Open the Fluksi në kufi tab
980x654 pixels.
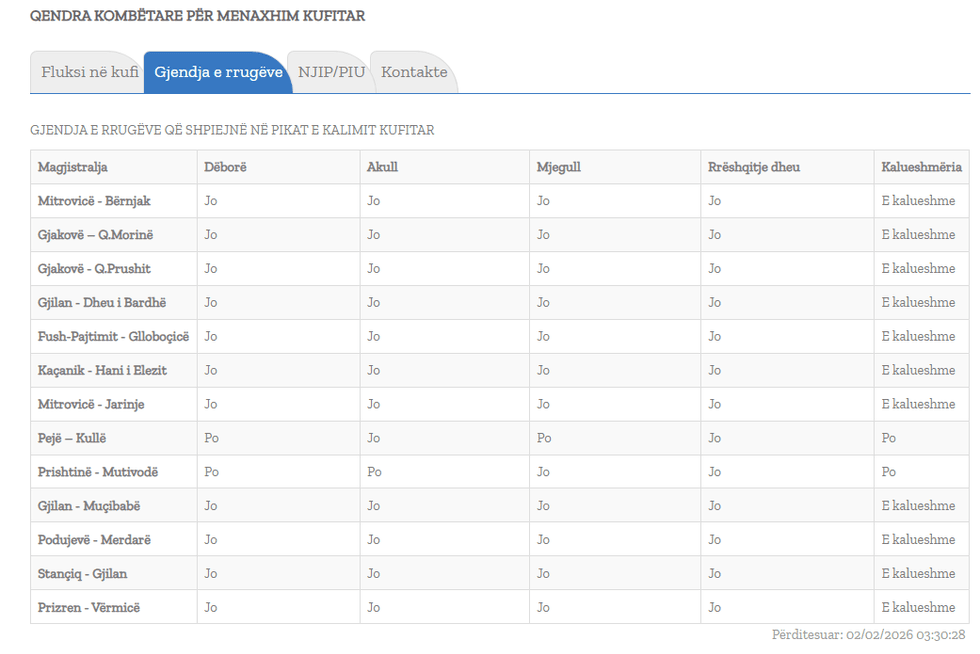coord(89,73)
